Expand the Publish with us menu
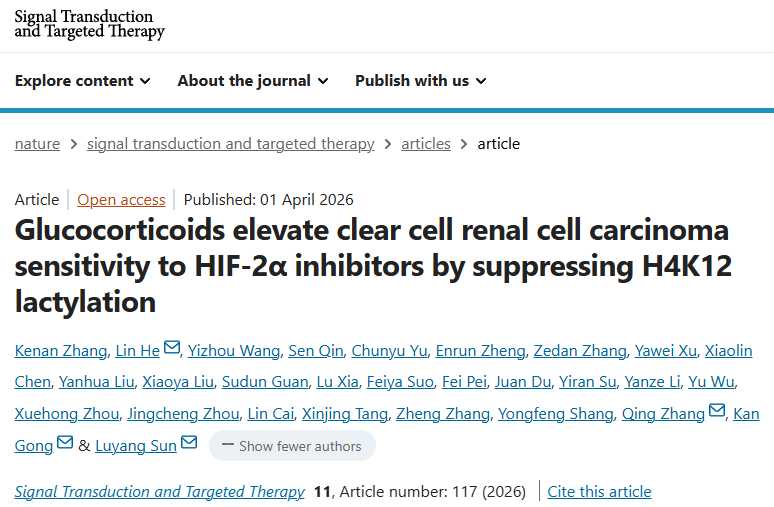This screenshot has width=774, height=507. coord(420,81)
